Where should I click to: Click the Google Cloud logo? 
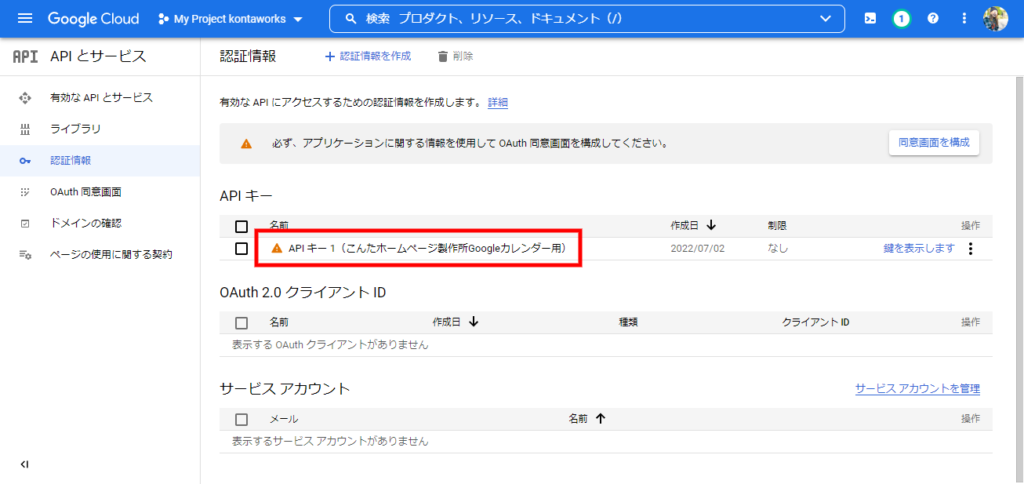click(93, 19)
